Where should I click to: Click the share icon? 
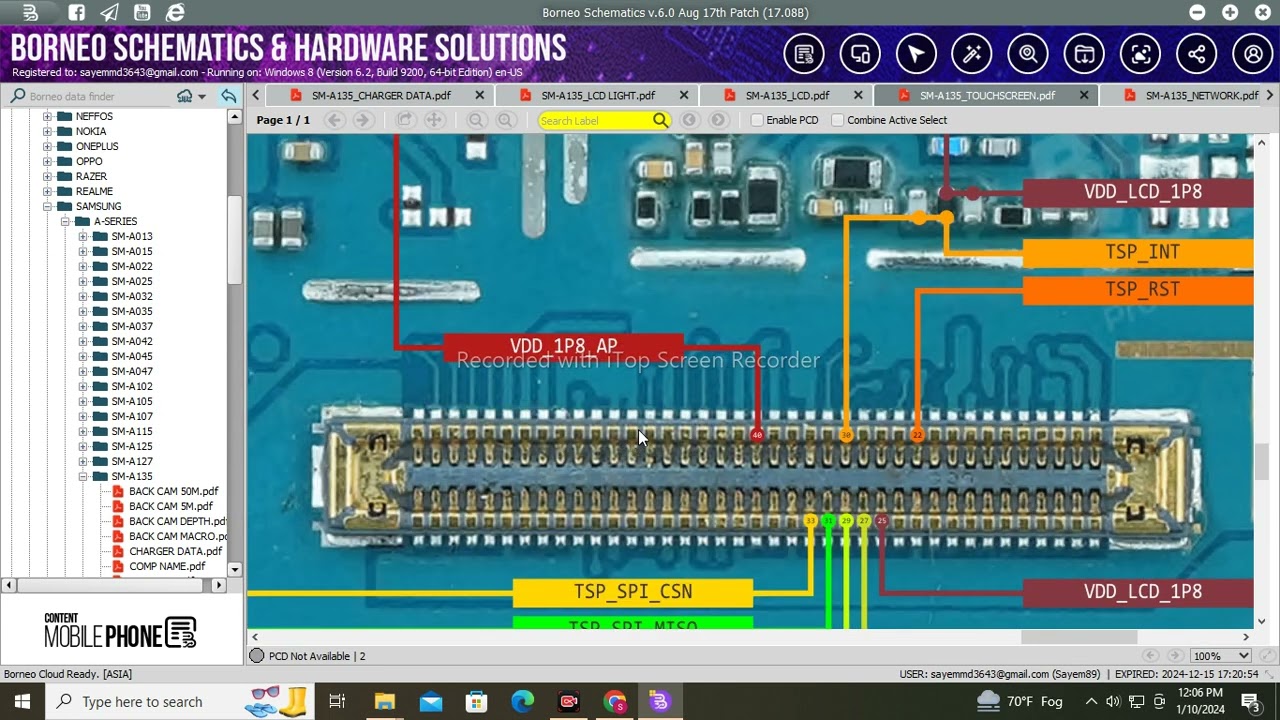click(1196, 54)
